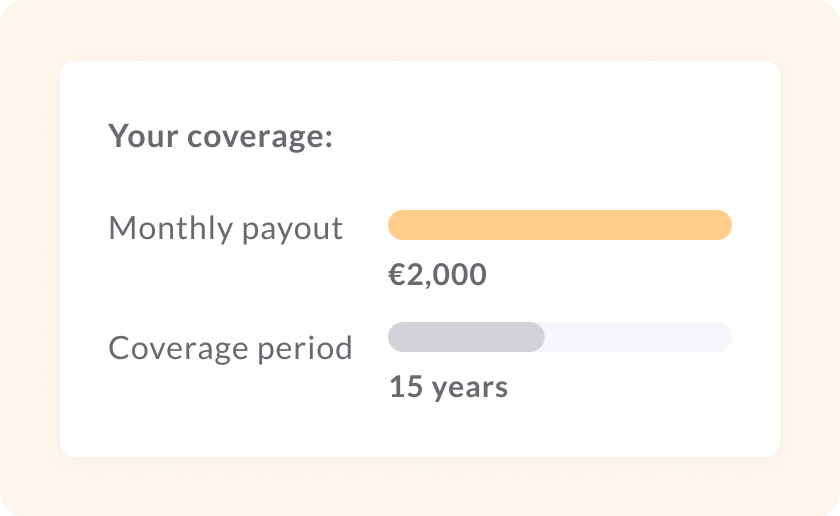The width and height of the screenshot is (840, 516).
Task: Click the "Monthly payout" label
Action: click(225, 228)
